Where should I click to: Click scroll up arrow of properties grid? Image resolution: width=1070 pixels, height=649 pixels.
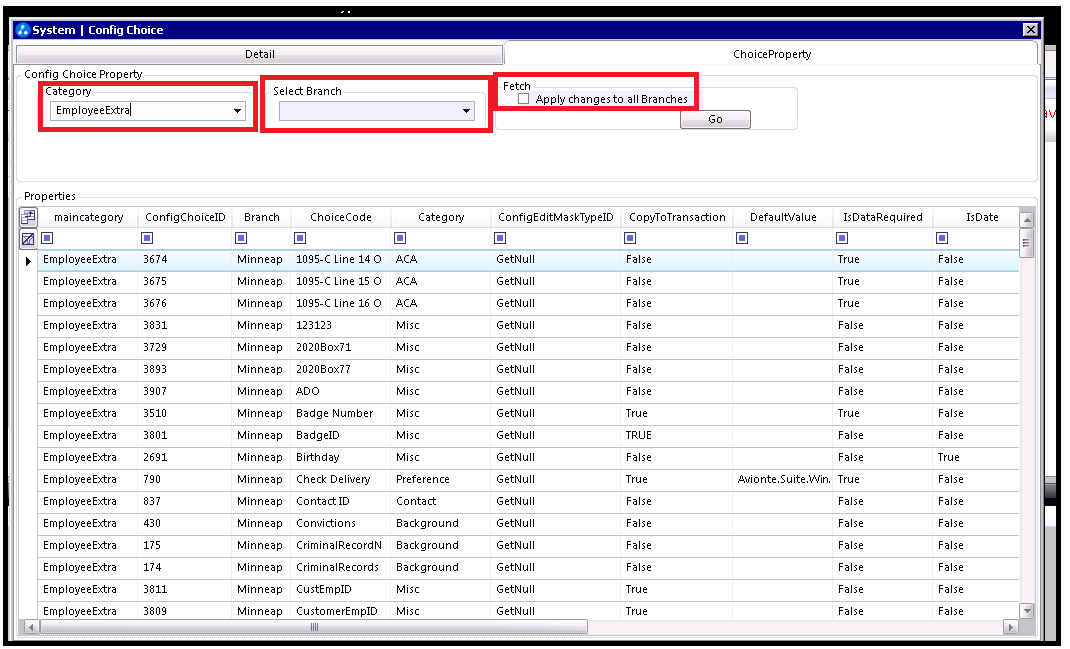[x=1026, y=220]
